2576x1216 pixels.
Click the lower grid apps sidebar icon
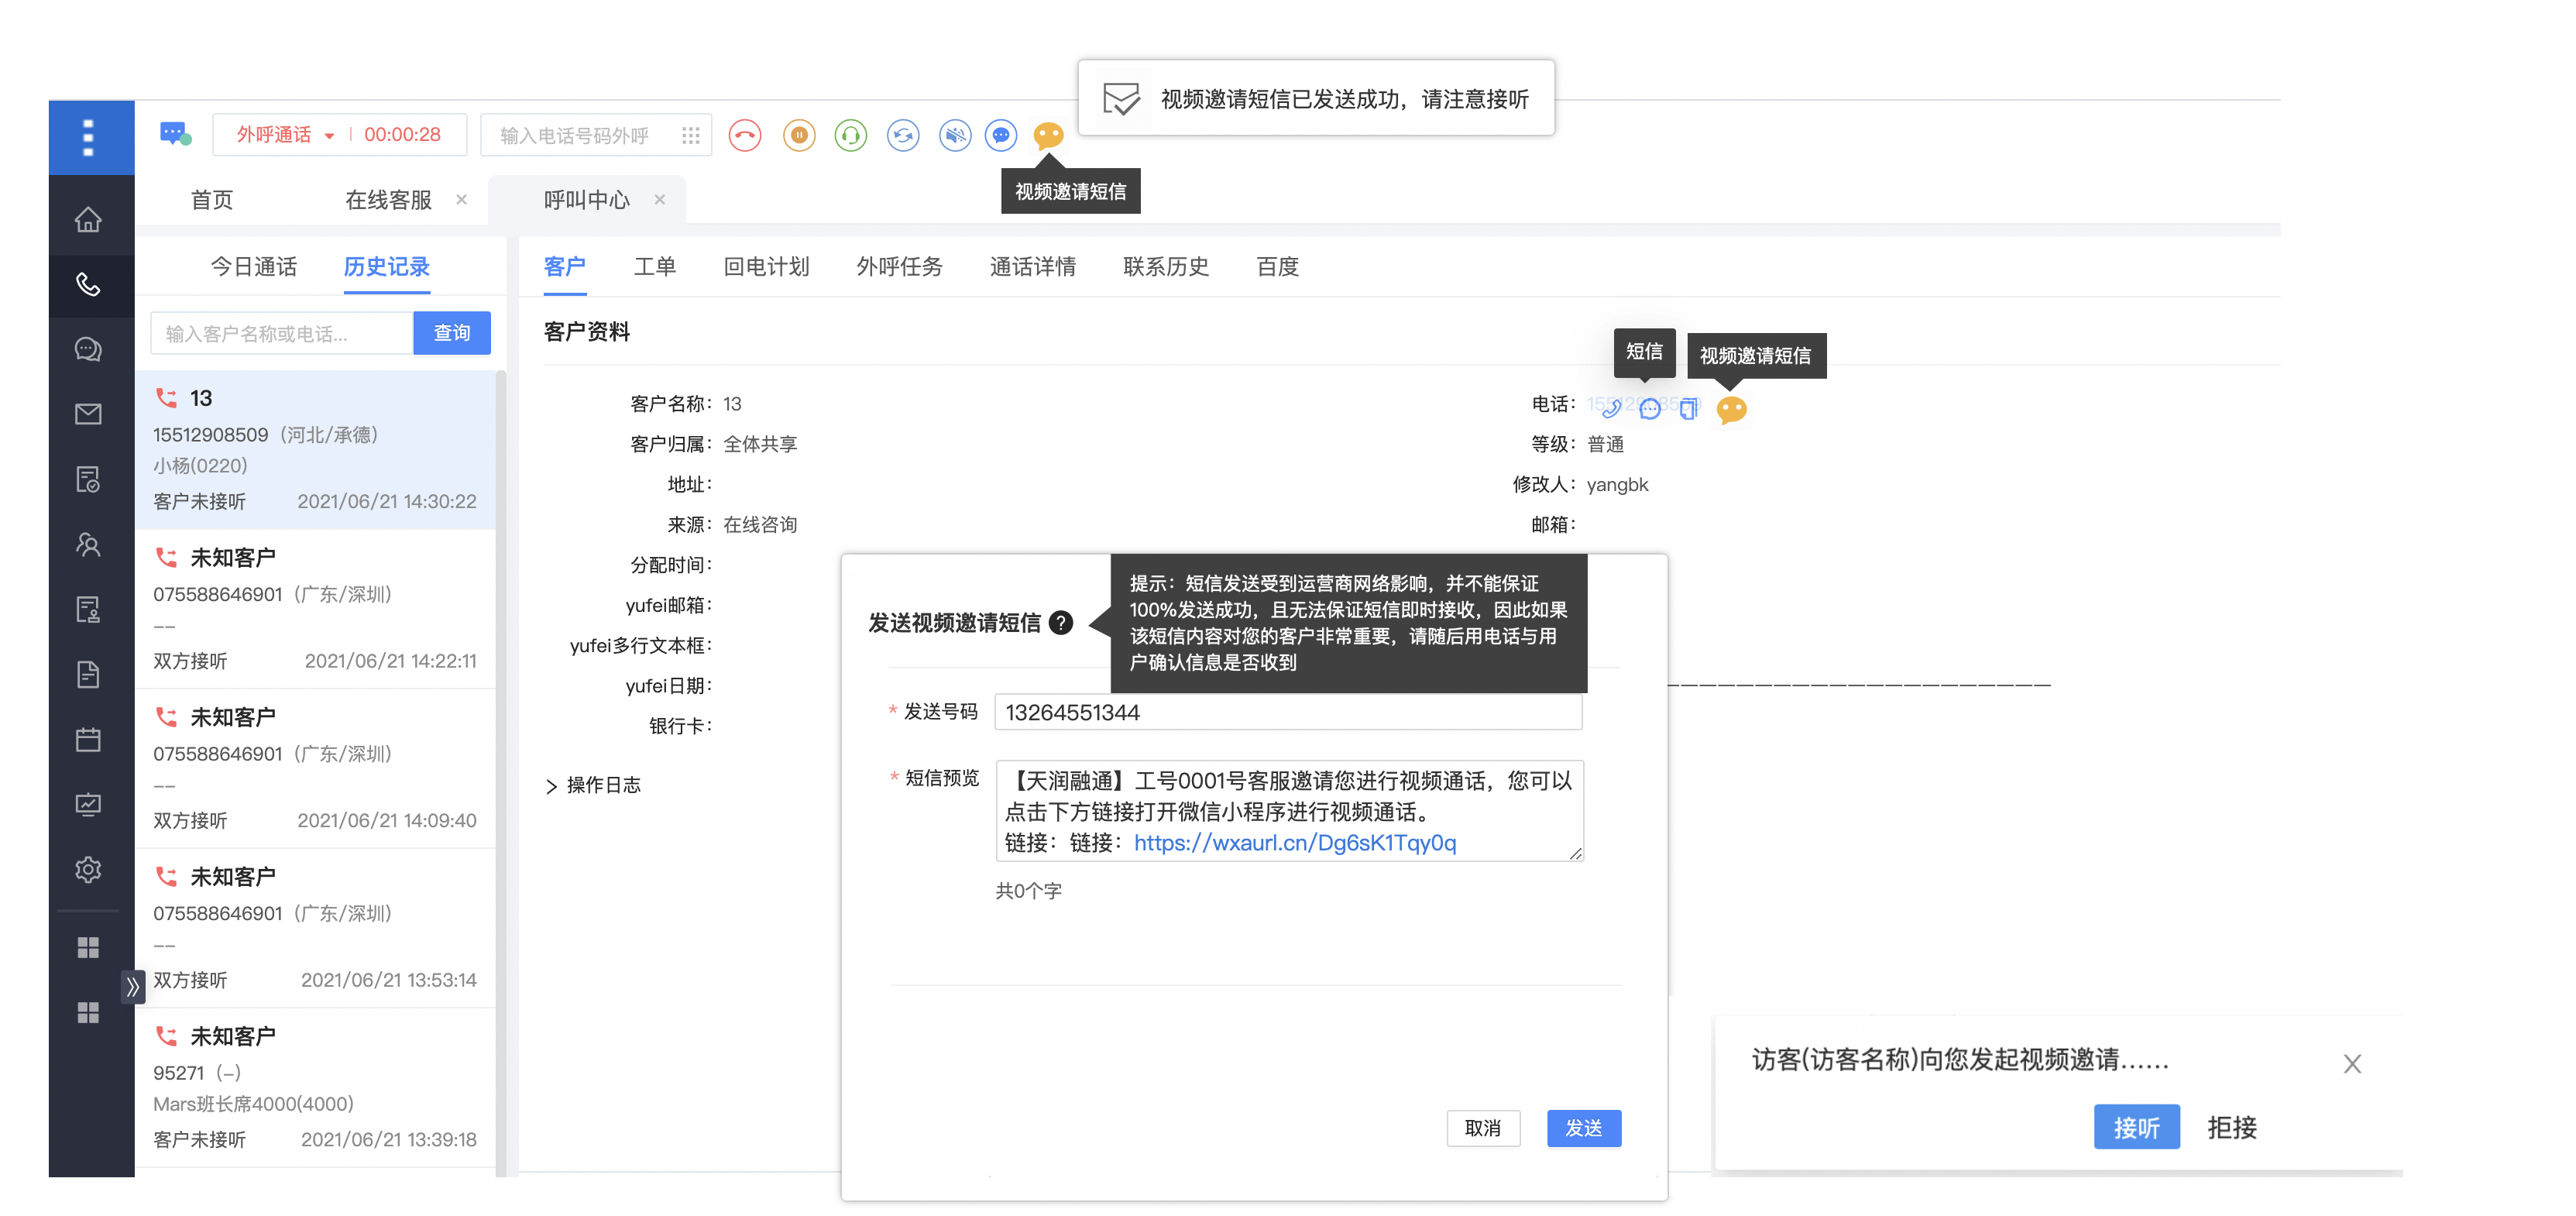coord(88,1013)
